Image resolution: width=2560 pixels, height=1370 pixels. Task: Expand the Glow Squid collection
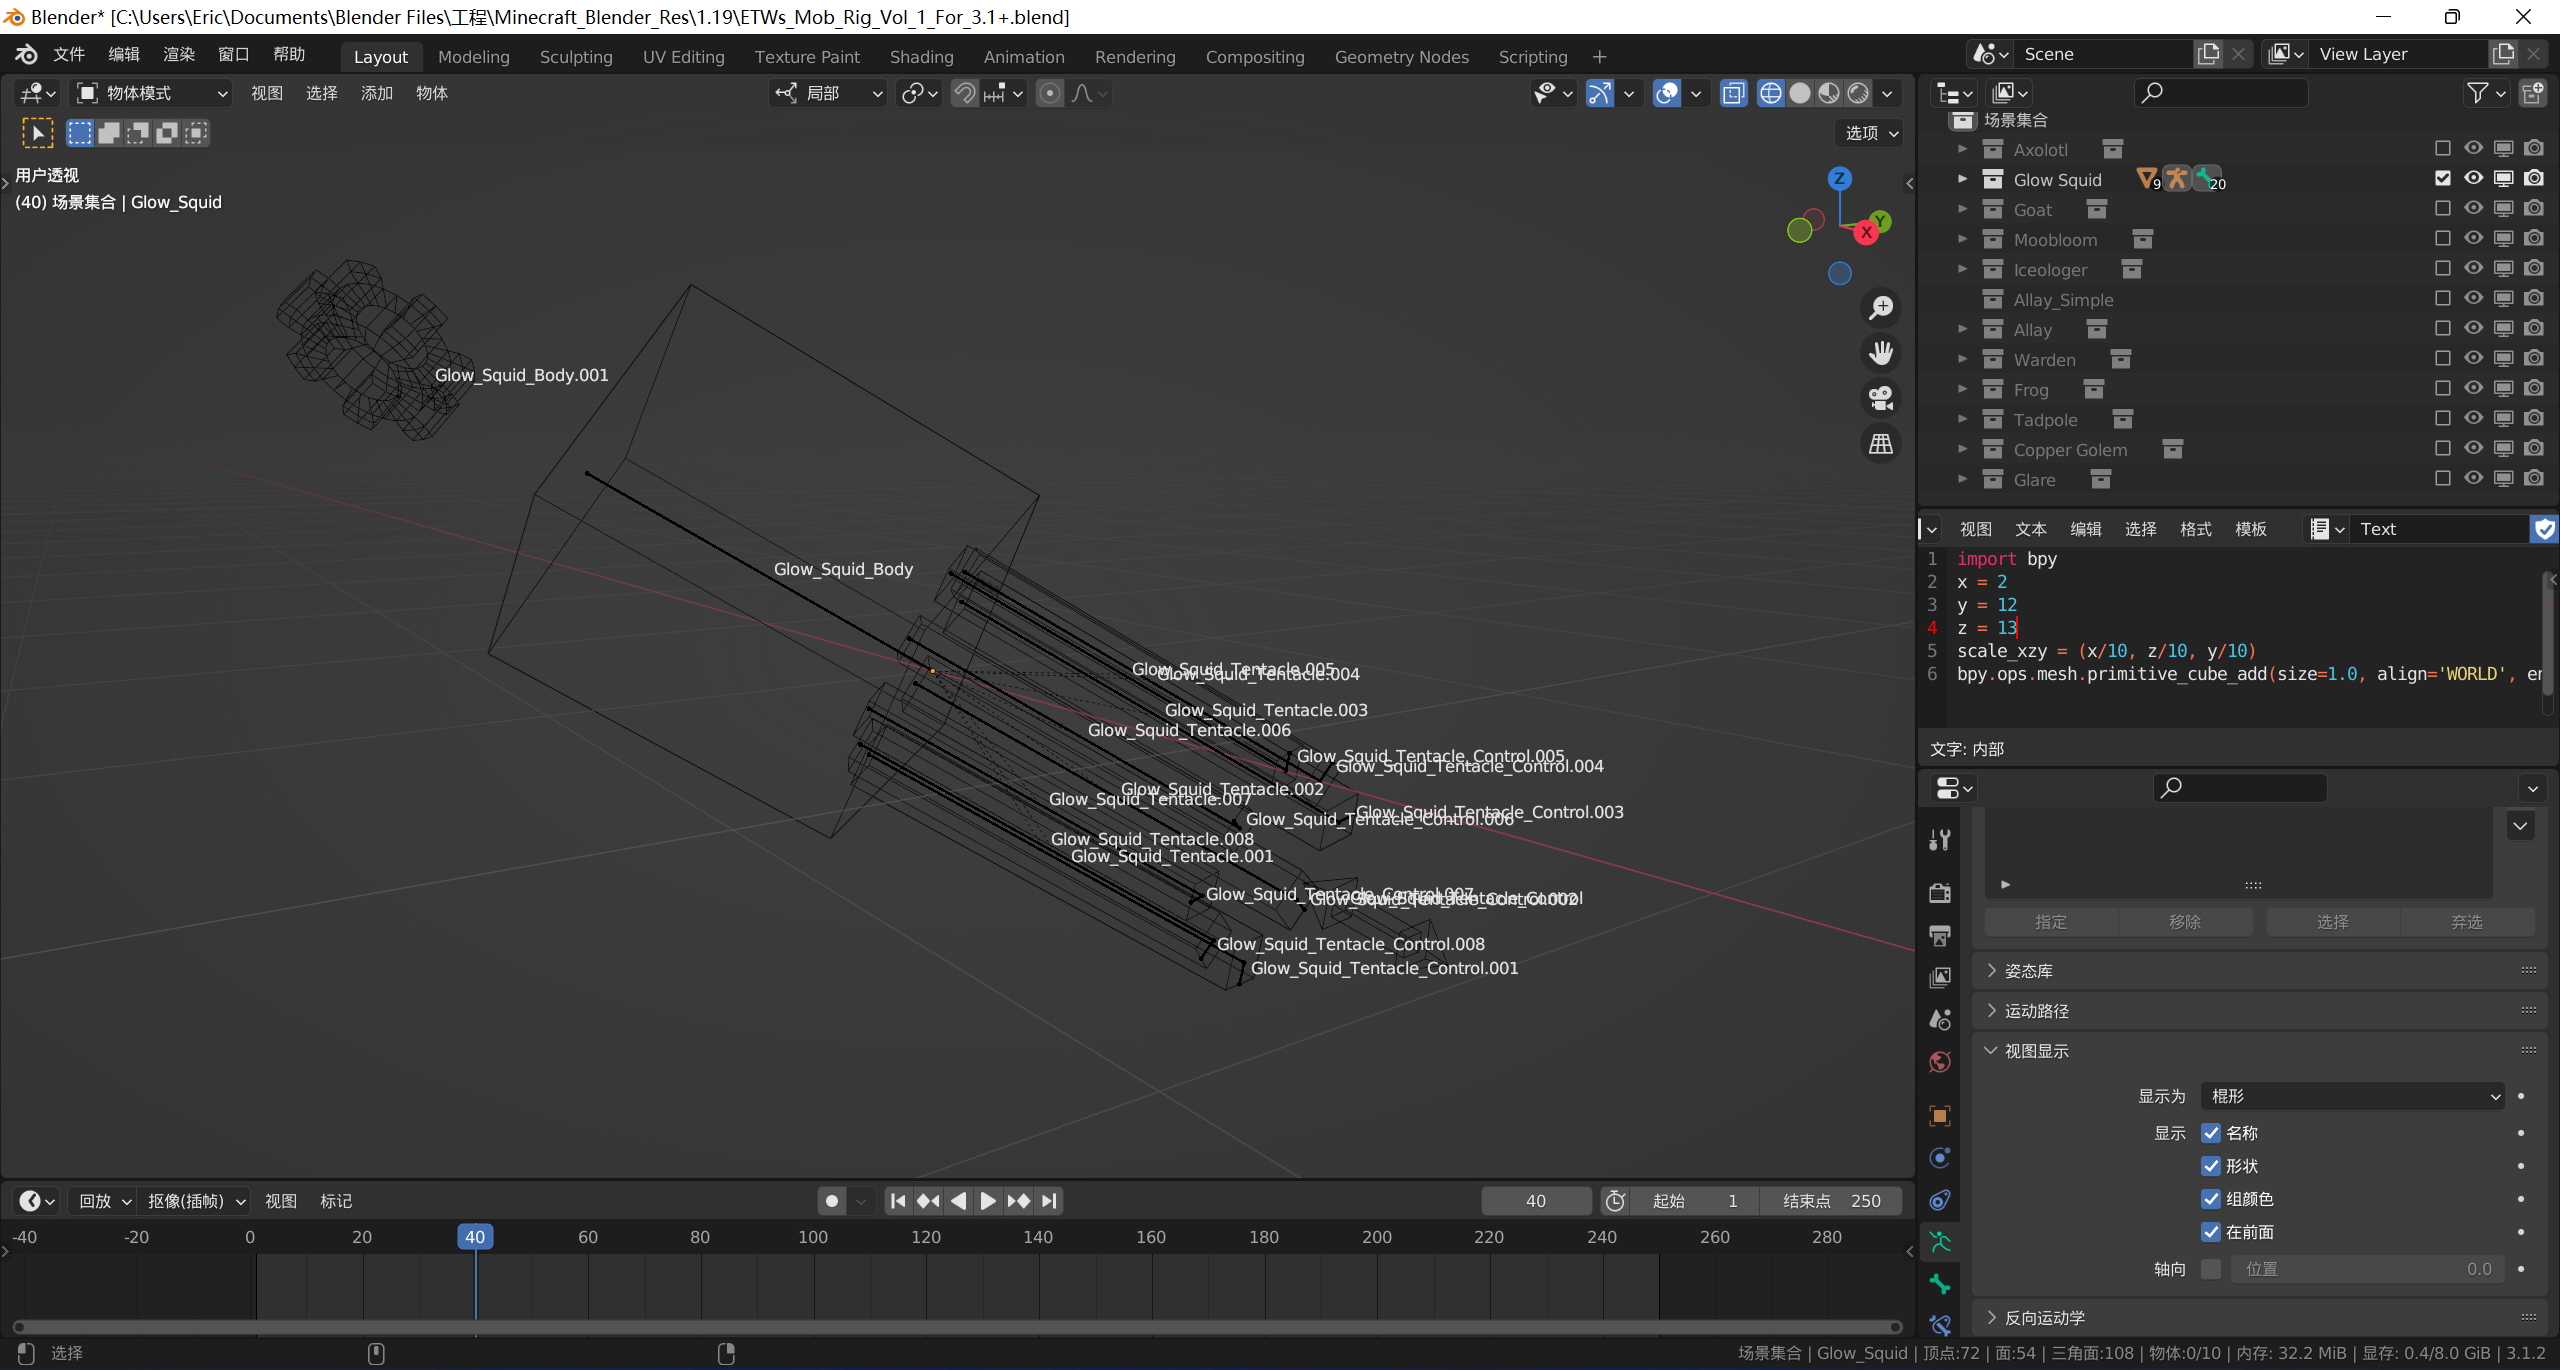pyautogui.click(x=1962, y=179)
